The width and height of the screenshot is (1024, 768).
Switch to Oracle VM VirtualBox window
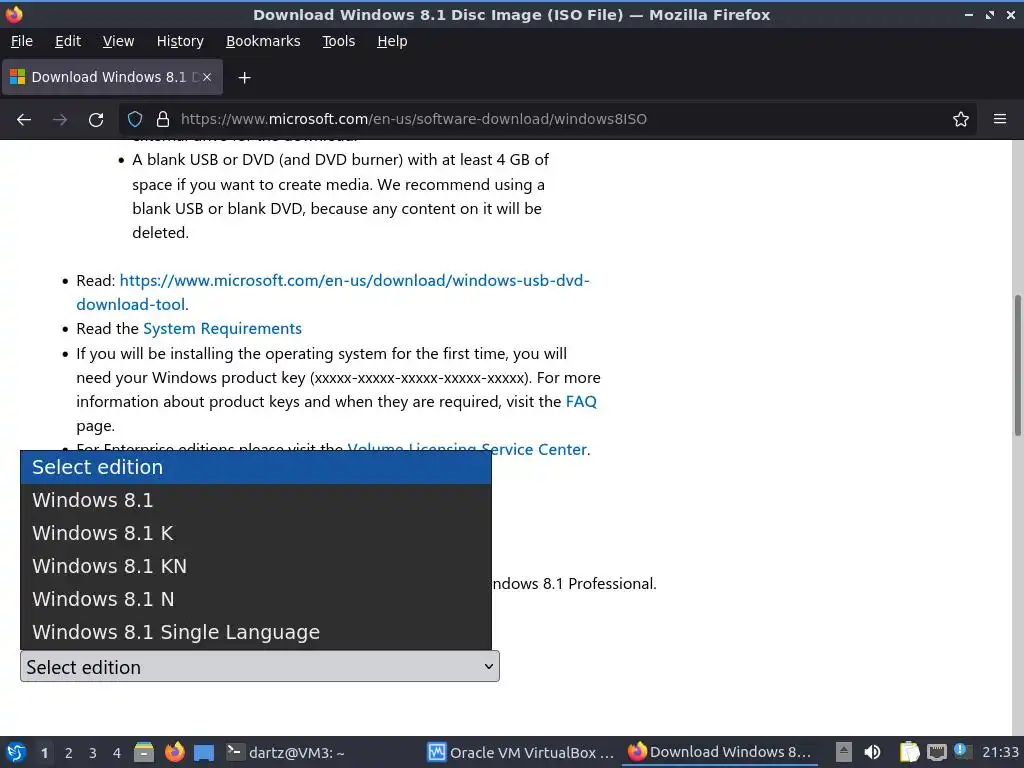pos(521,753)
